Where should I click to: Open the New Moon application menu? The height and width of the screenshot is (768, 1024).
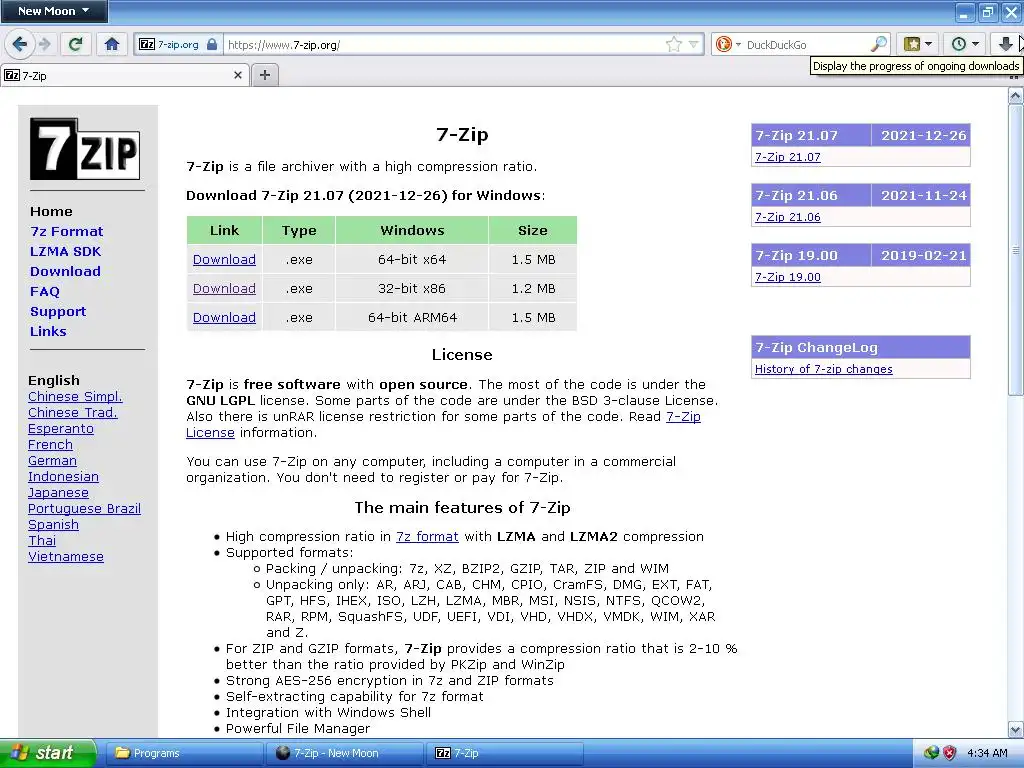click(54, 11)
